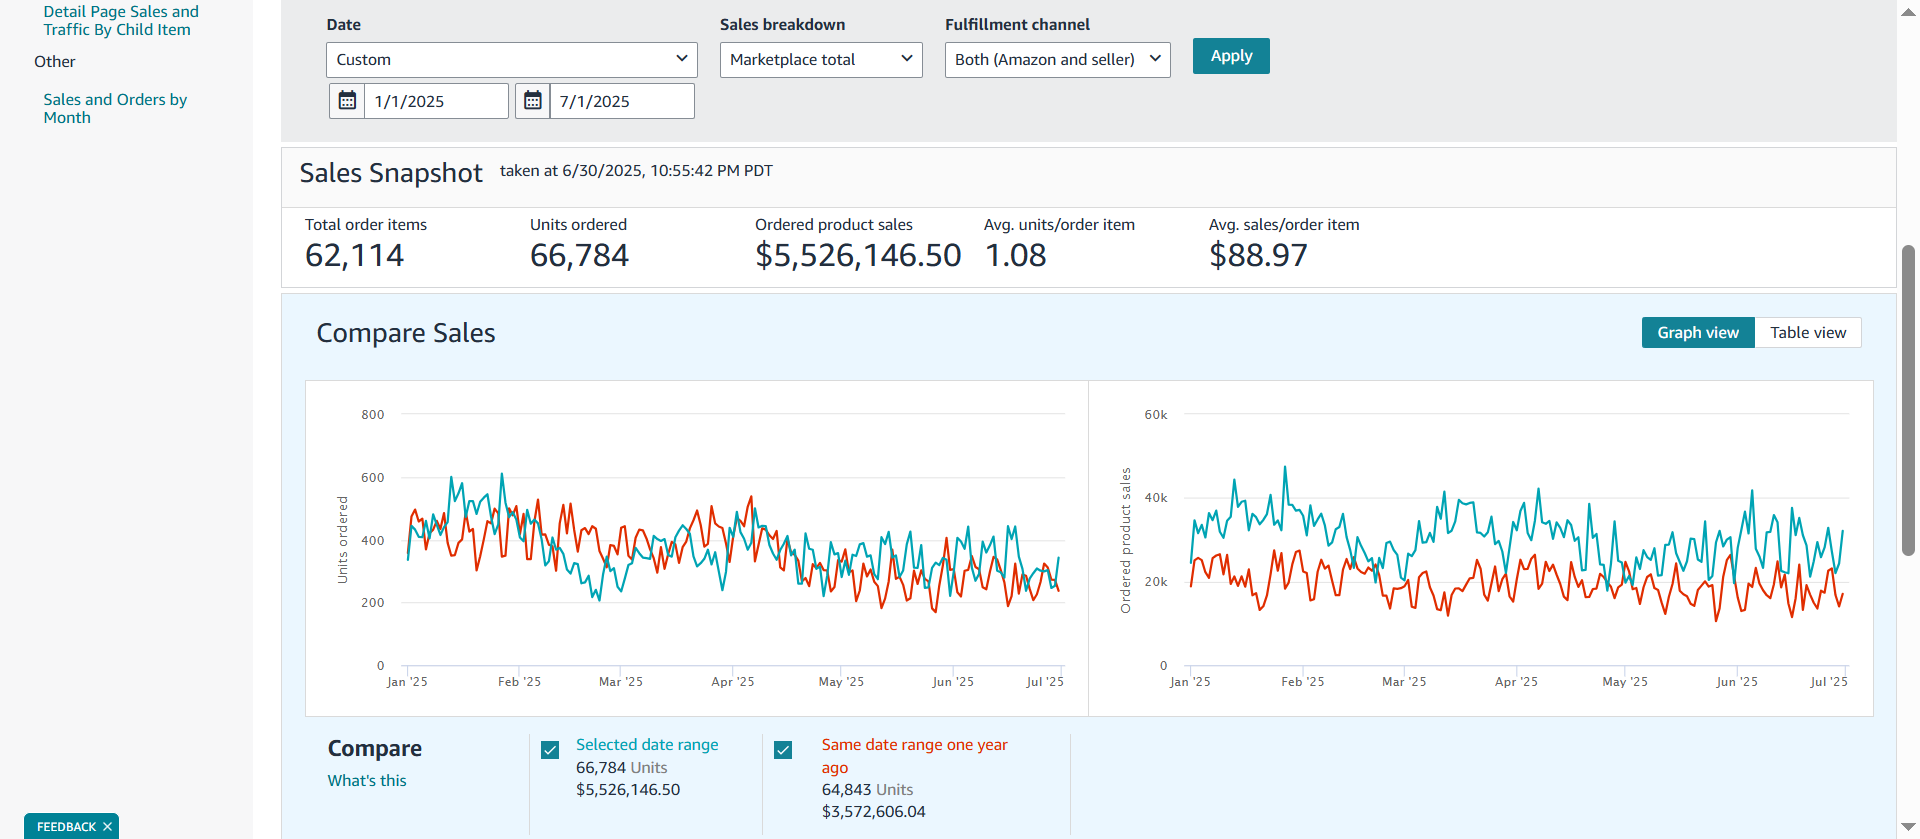Open the end date calendar picker
Image resolution: width=1920 pixels, height=839 pixels.
533,101
